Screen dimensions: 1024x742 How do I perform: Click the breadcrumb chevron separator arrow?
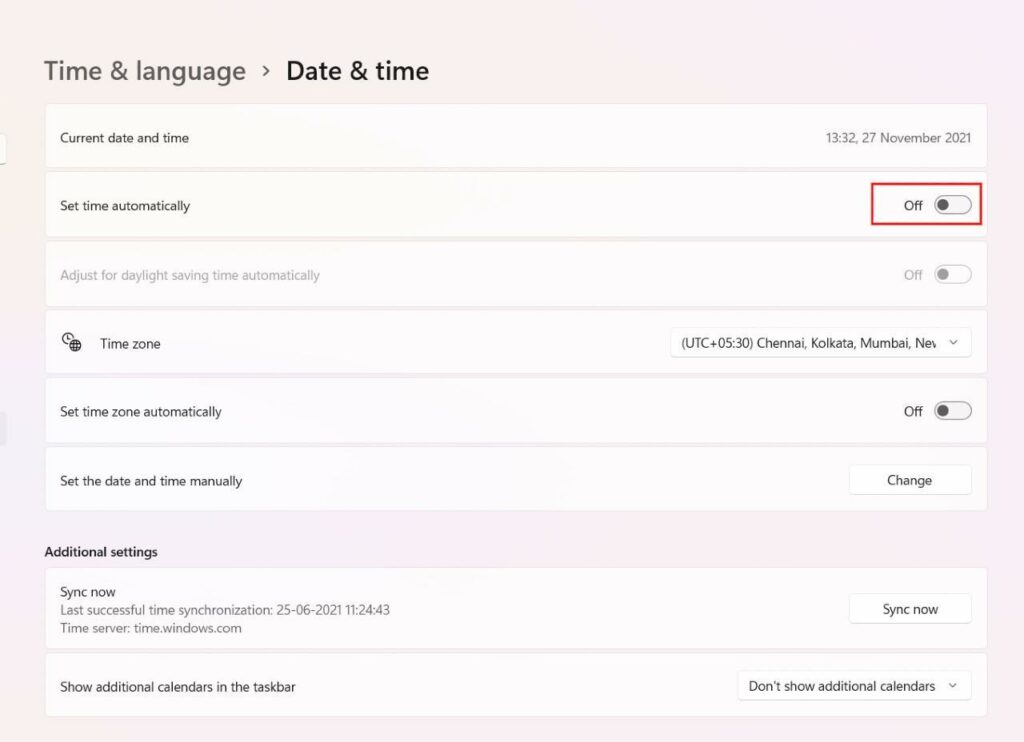[266, 71]
